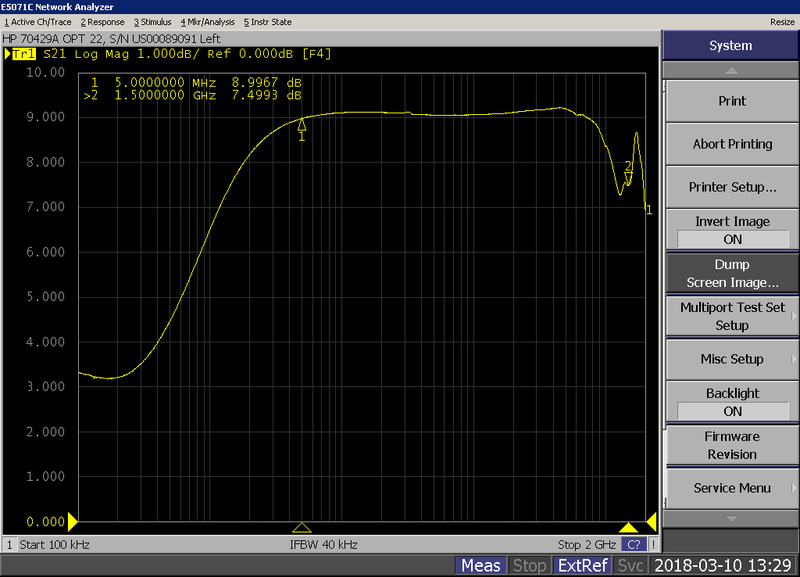
Task: Click the Stop status indicator
Action: coord(529,566)
